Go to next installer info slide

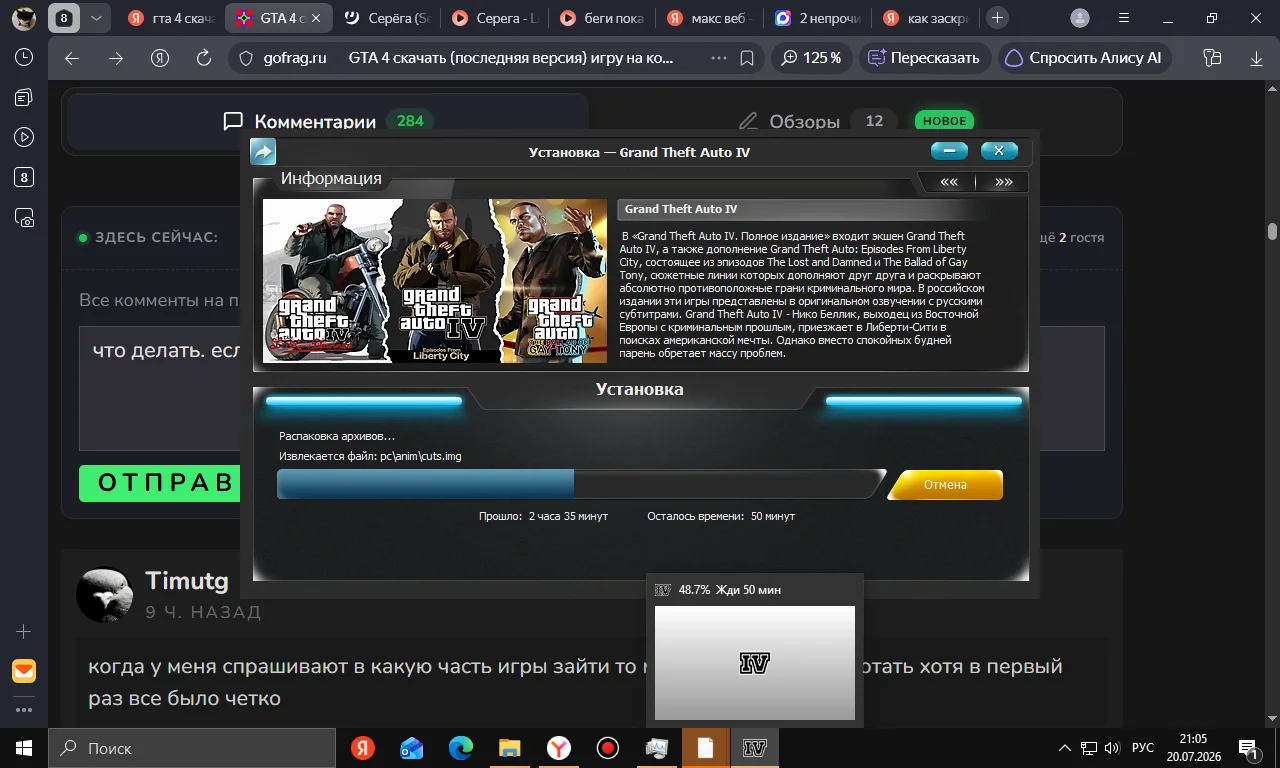coord(1003,182)
